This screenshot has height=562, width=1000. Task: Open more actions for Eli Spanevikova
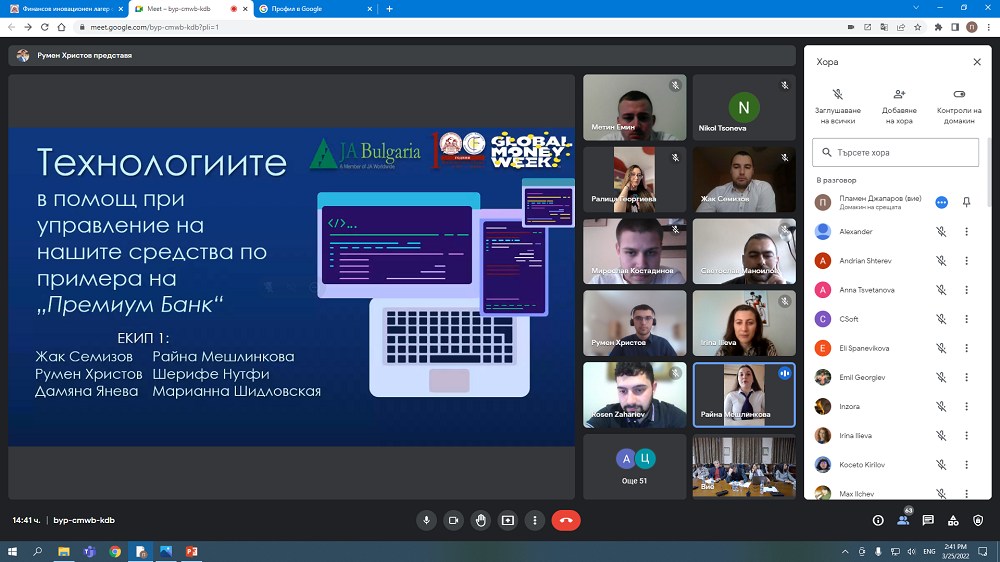966,348
